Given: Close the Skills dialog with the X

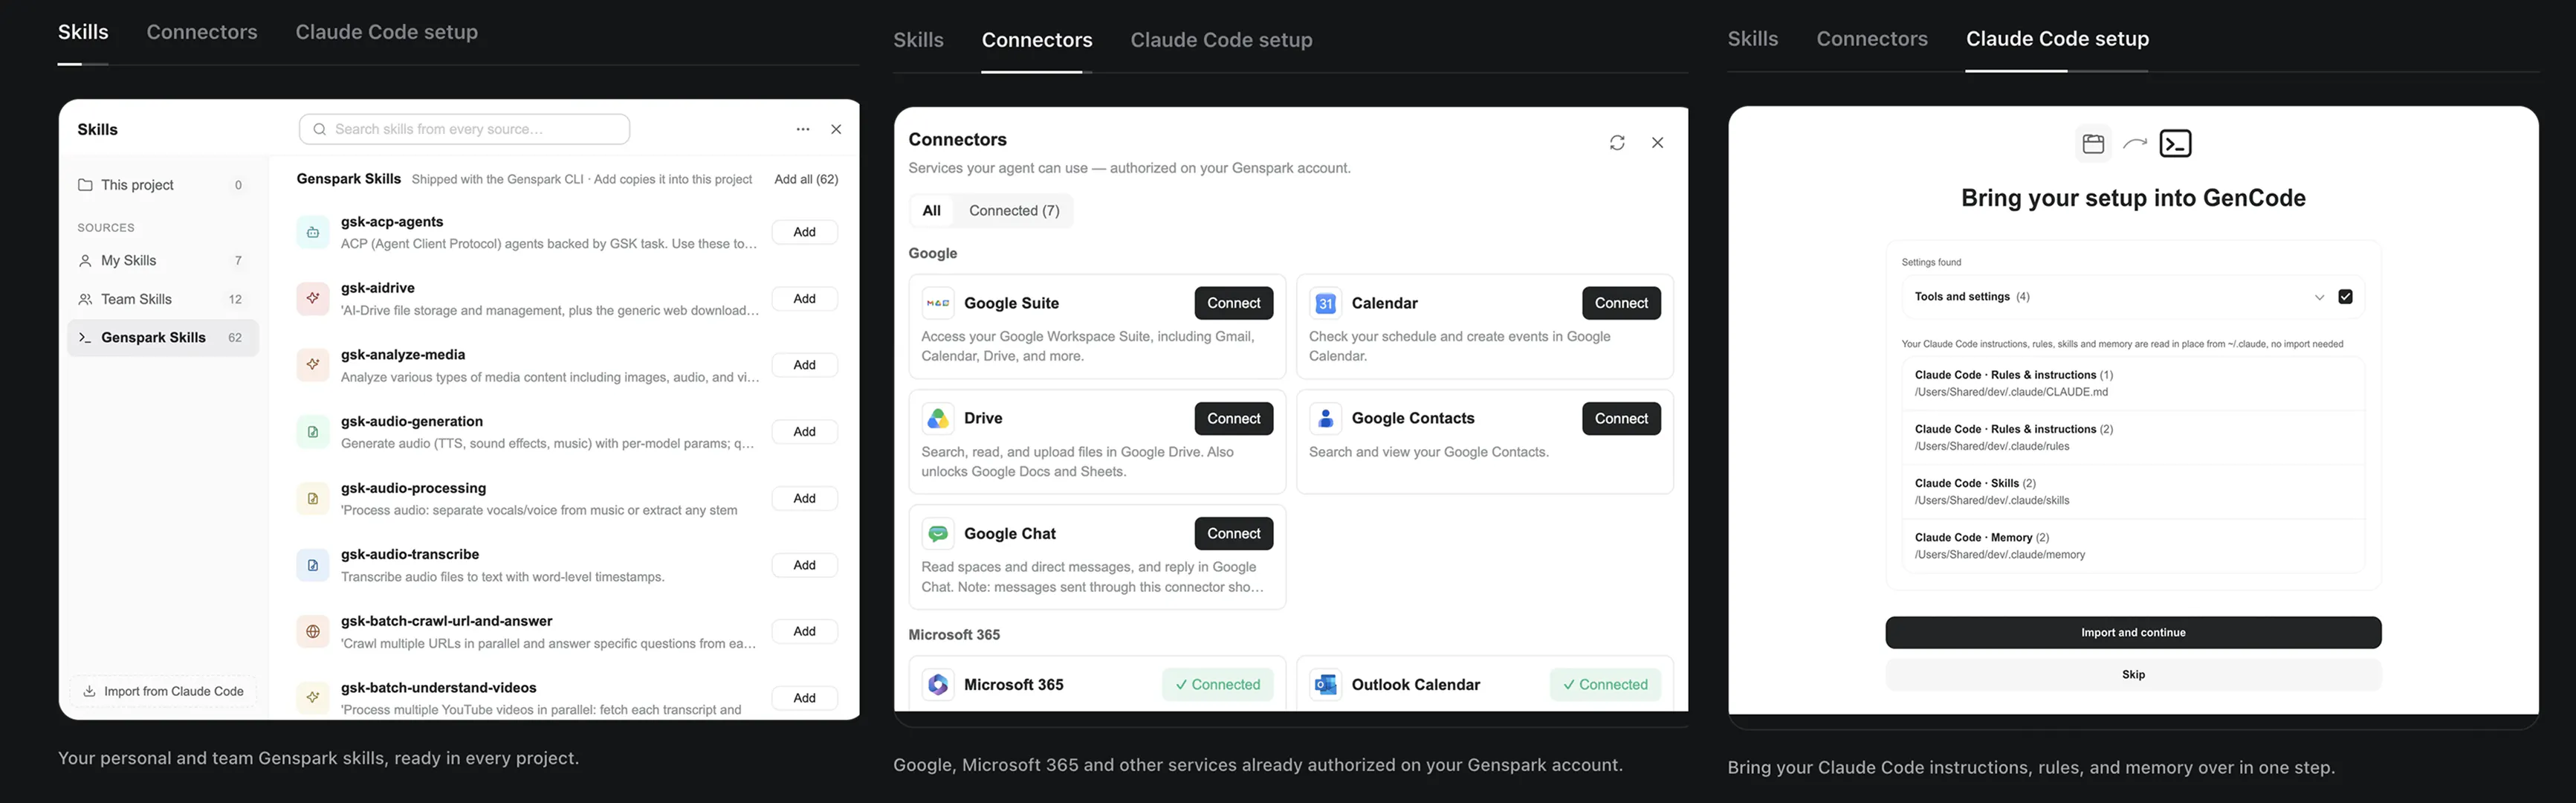Looking at the screenshot, I should [836, 129].
